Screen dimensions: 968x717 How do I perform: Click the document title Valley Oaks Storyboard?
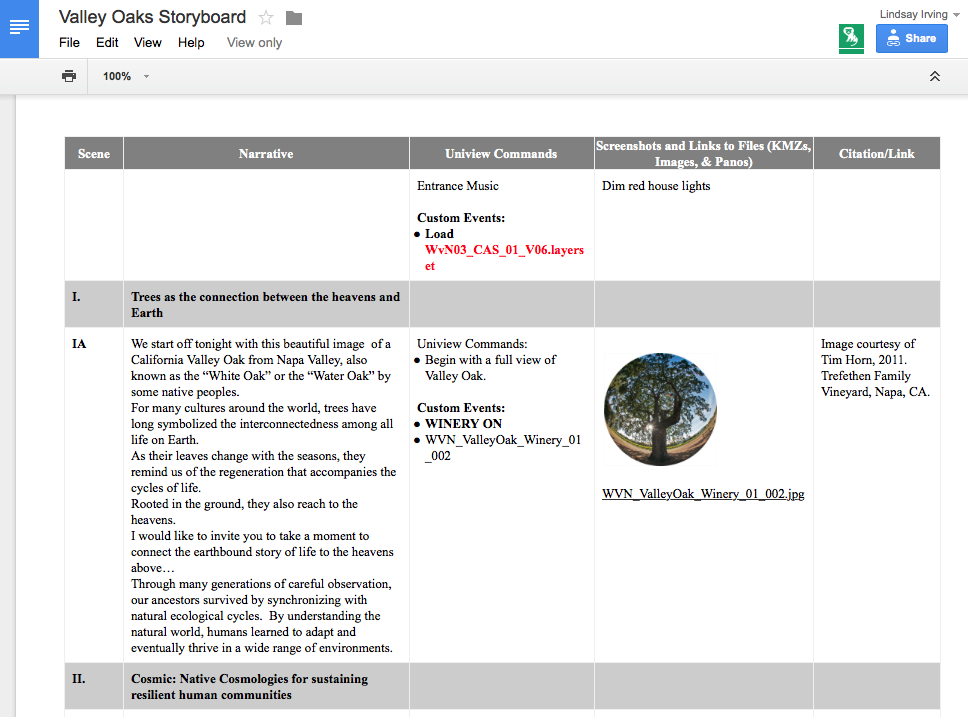click(x=152, y=17)
